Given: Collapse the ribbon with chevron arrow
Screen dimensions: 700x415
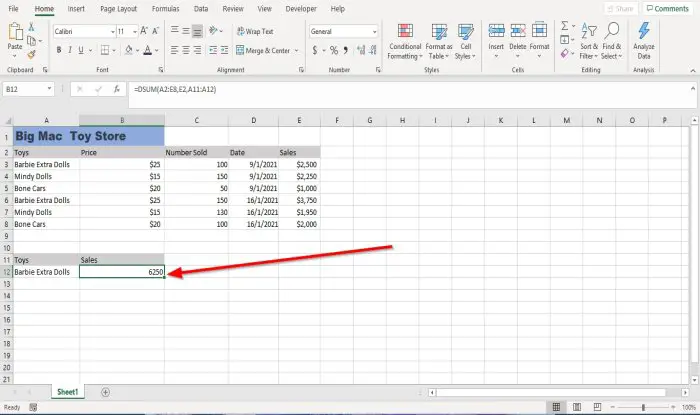Looking at the screenshot, I should pos(692,71).
